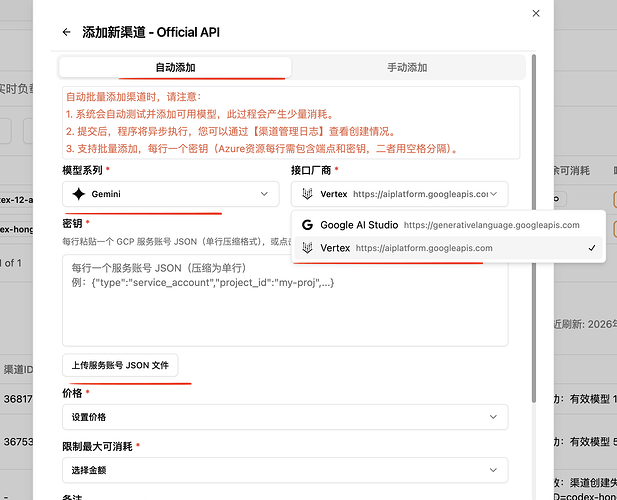The image size is (617, 500).
Task: Click the 限制最大可消耗 label
Action: pos(97,446)
